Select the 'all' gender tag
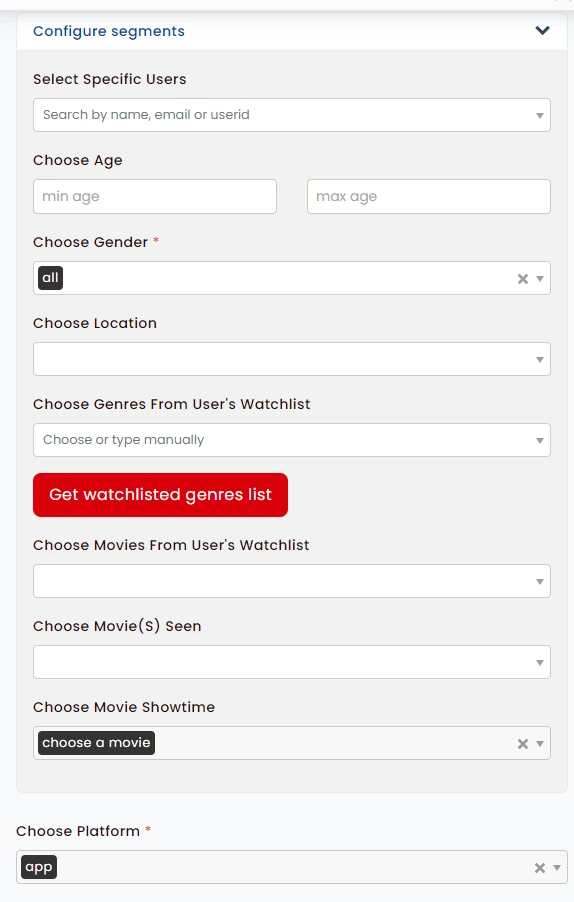 pos(51,278)
